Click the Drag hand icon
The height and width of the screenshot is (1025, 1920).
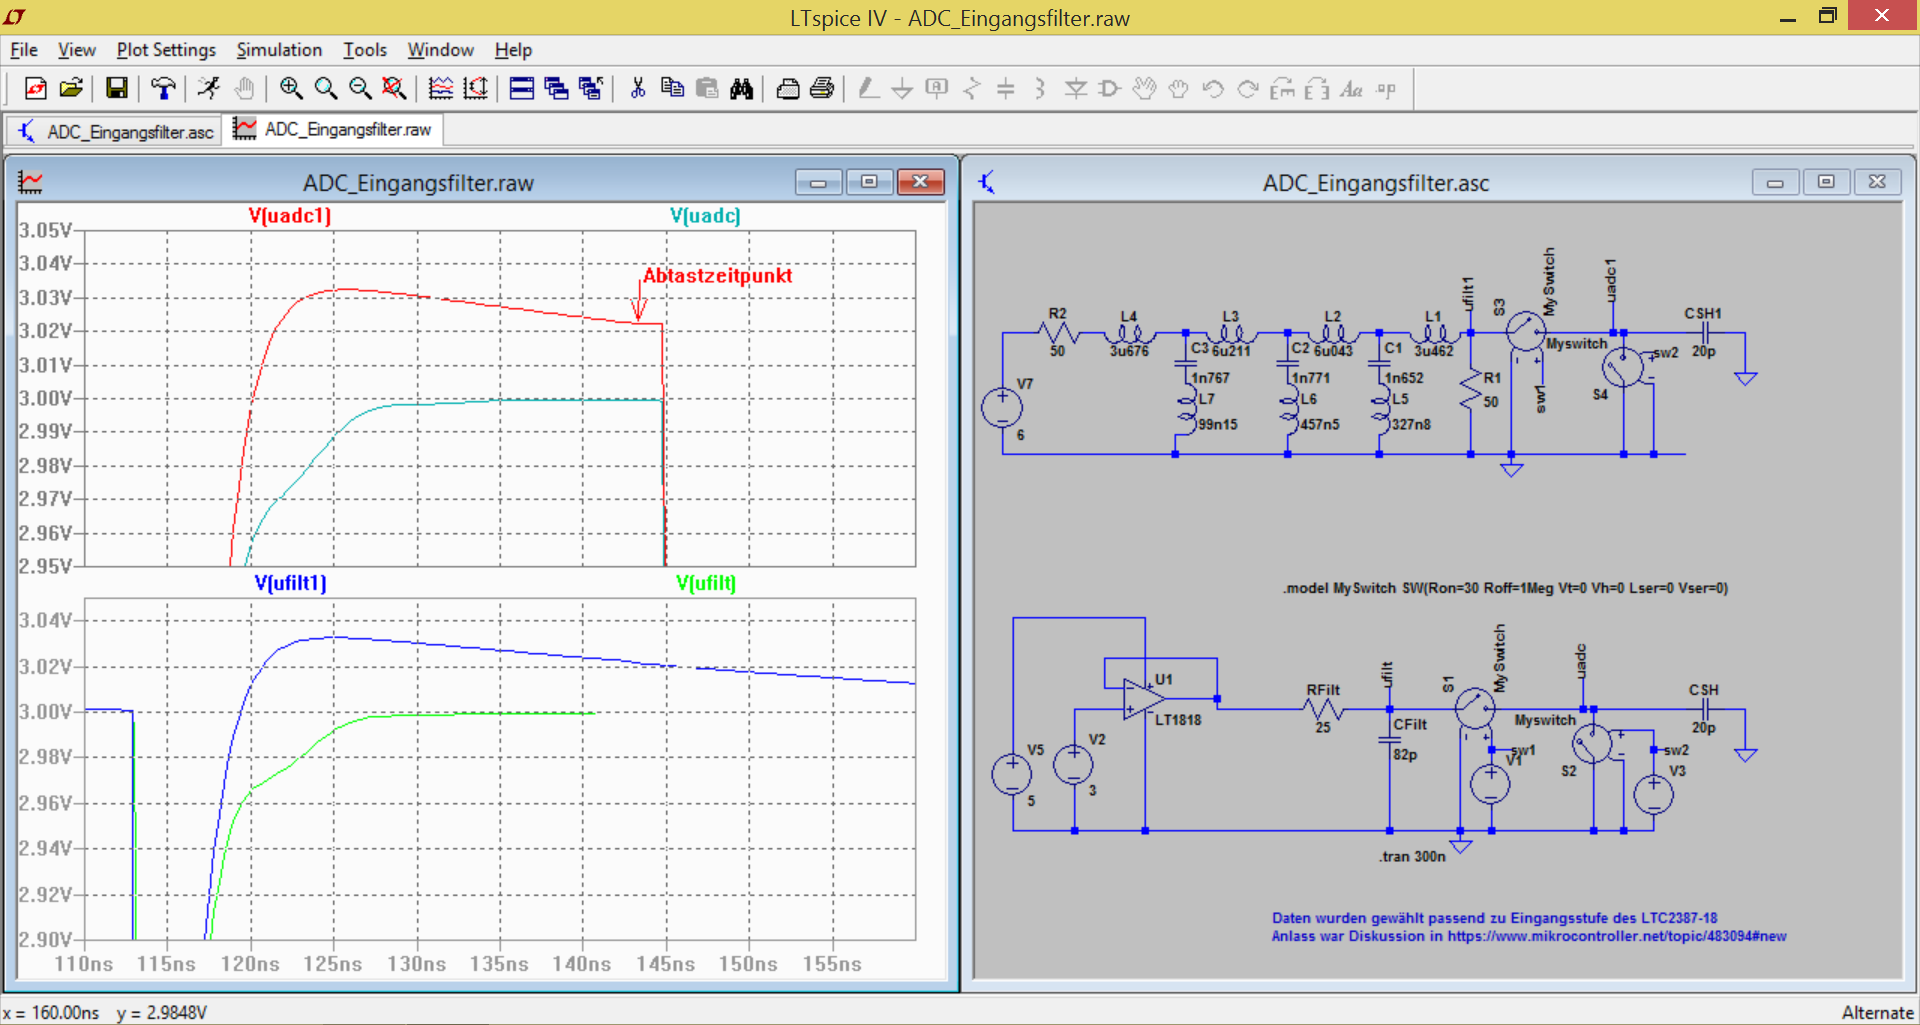click(1179, 89)
